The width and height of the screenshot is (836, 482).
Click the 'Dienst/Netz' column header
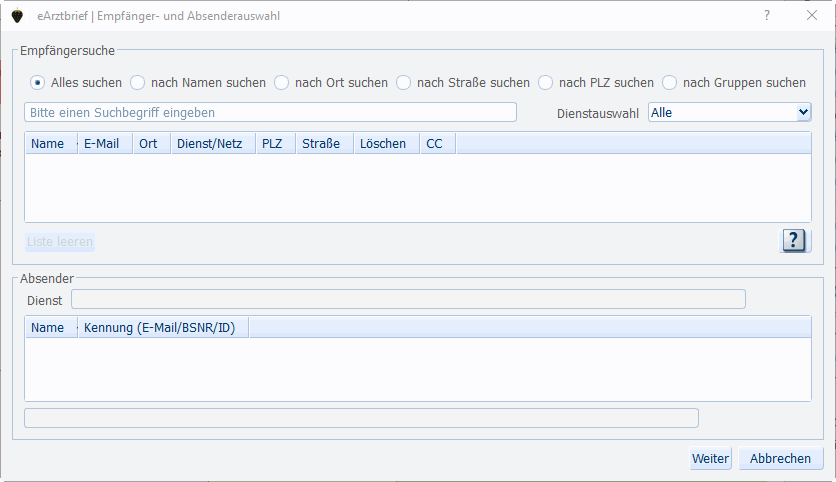213,143
